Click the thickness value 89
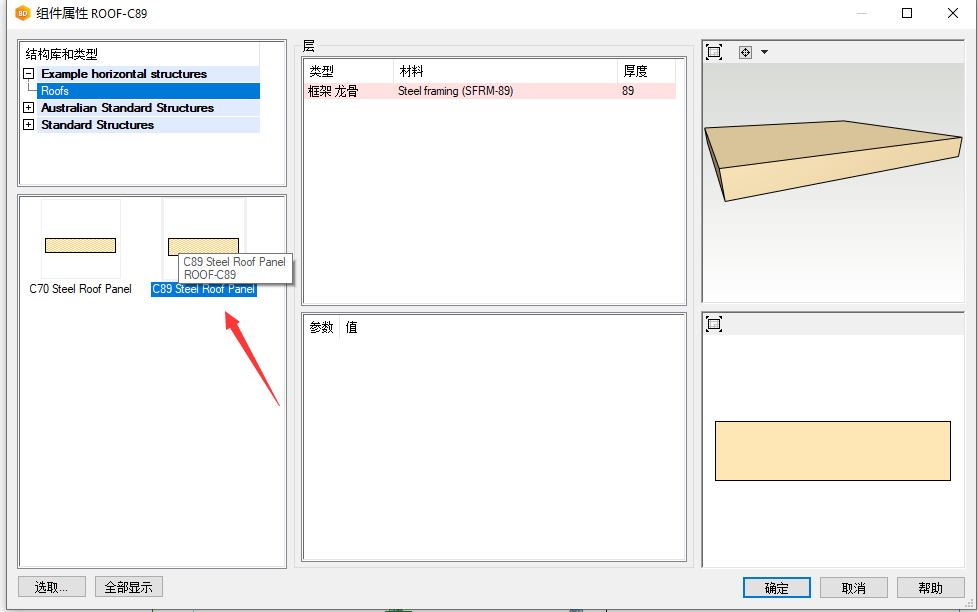Image resolution: width=978 pixels, height=612 pixels. click(x=628, y=91)
